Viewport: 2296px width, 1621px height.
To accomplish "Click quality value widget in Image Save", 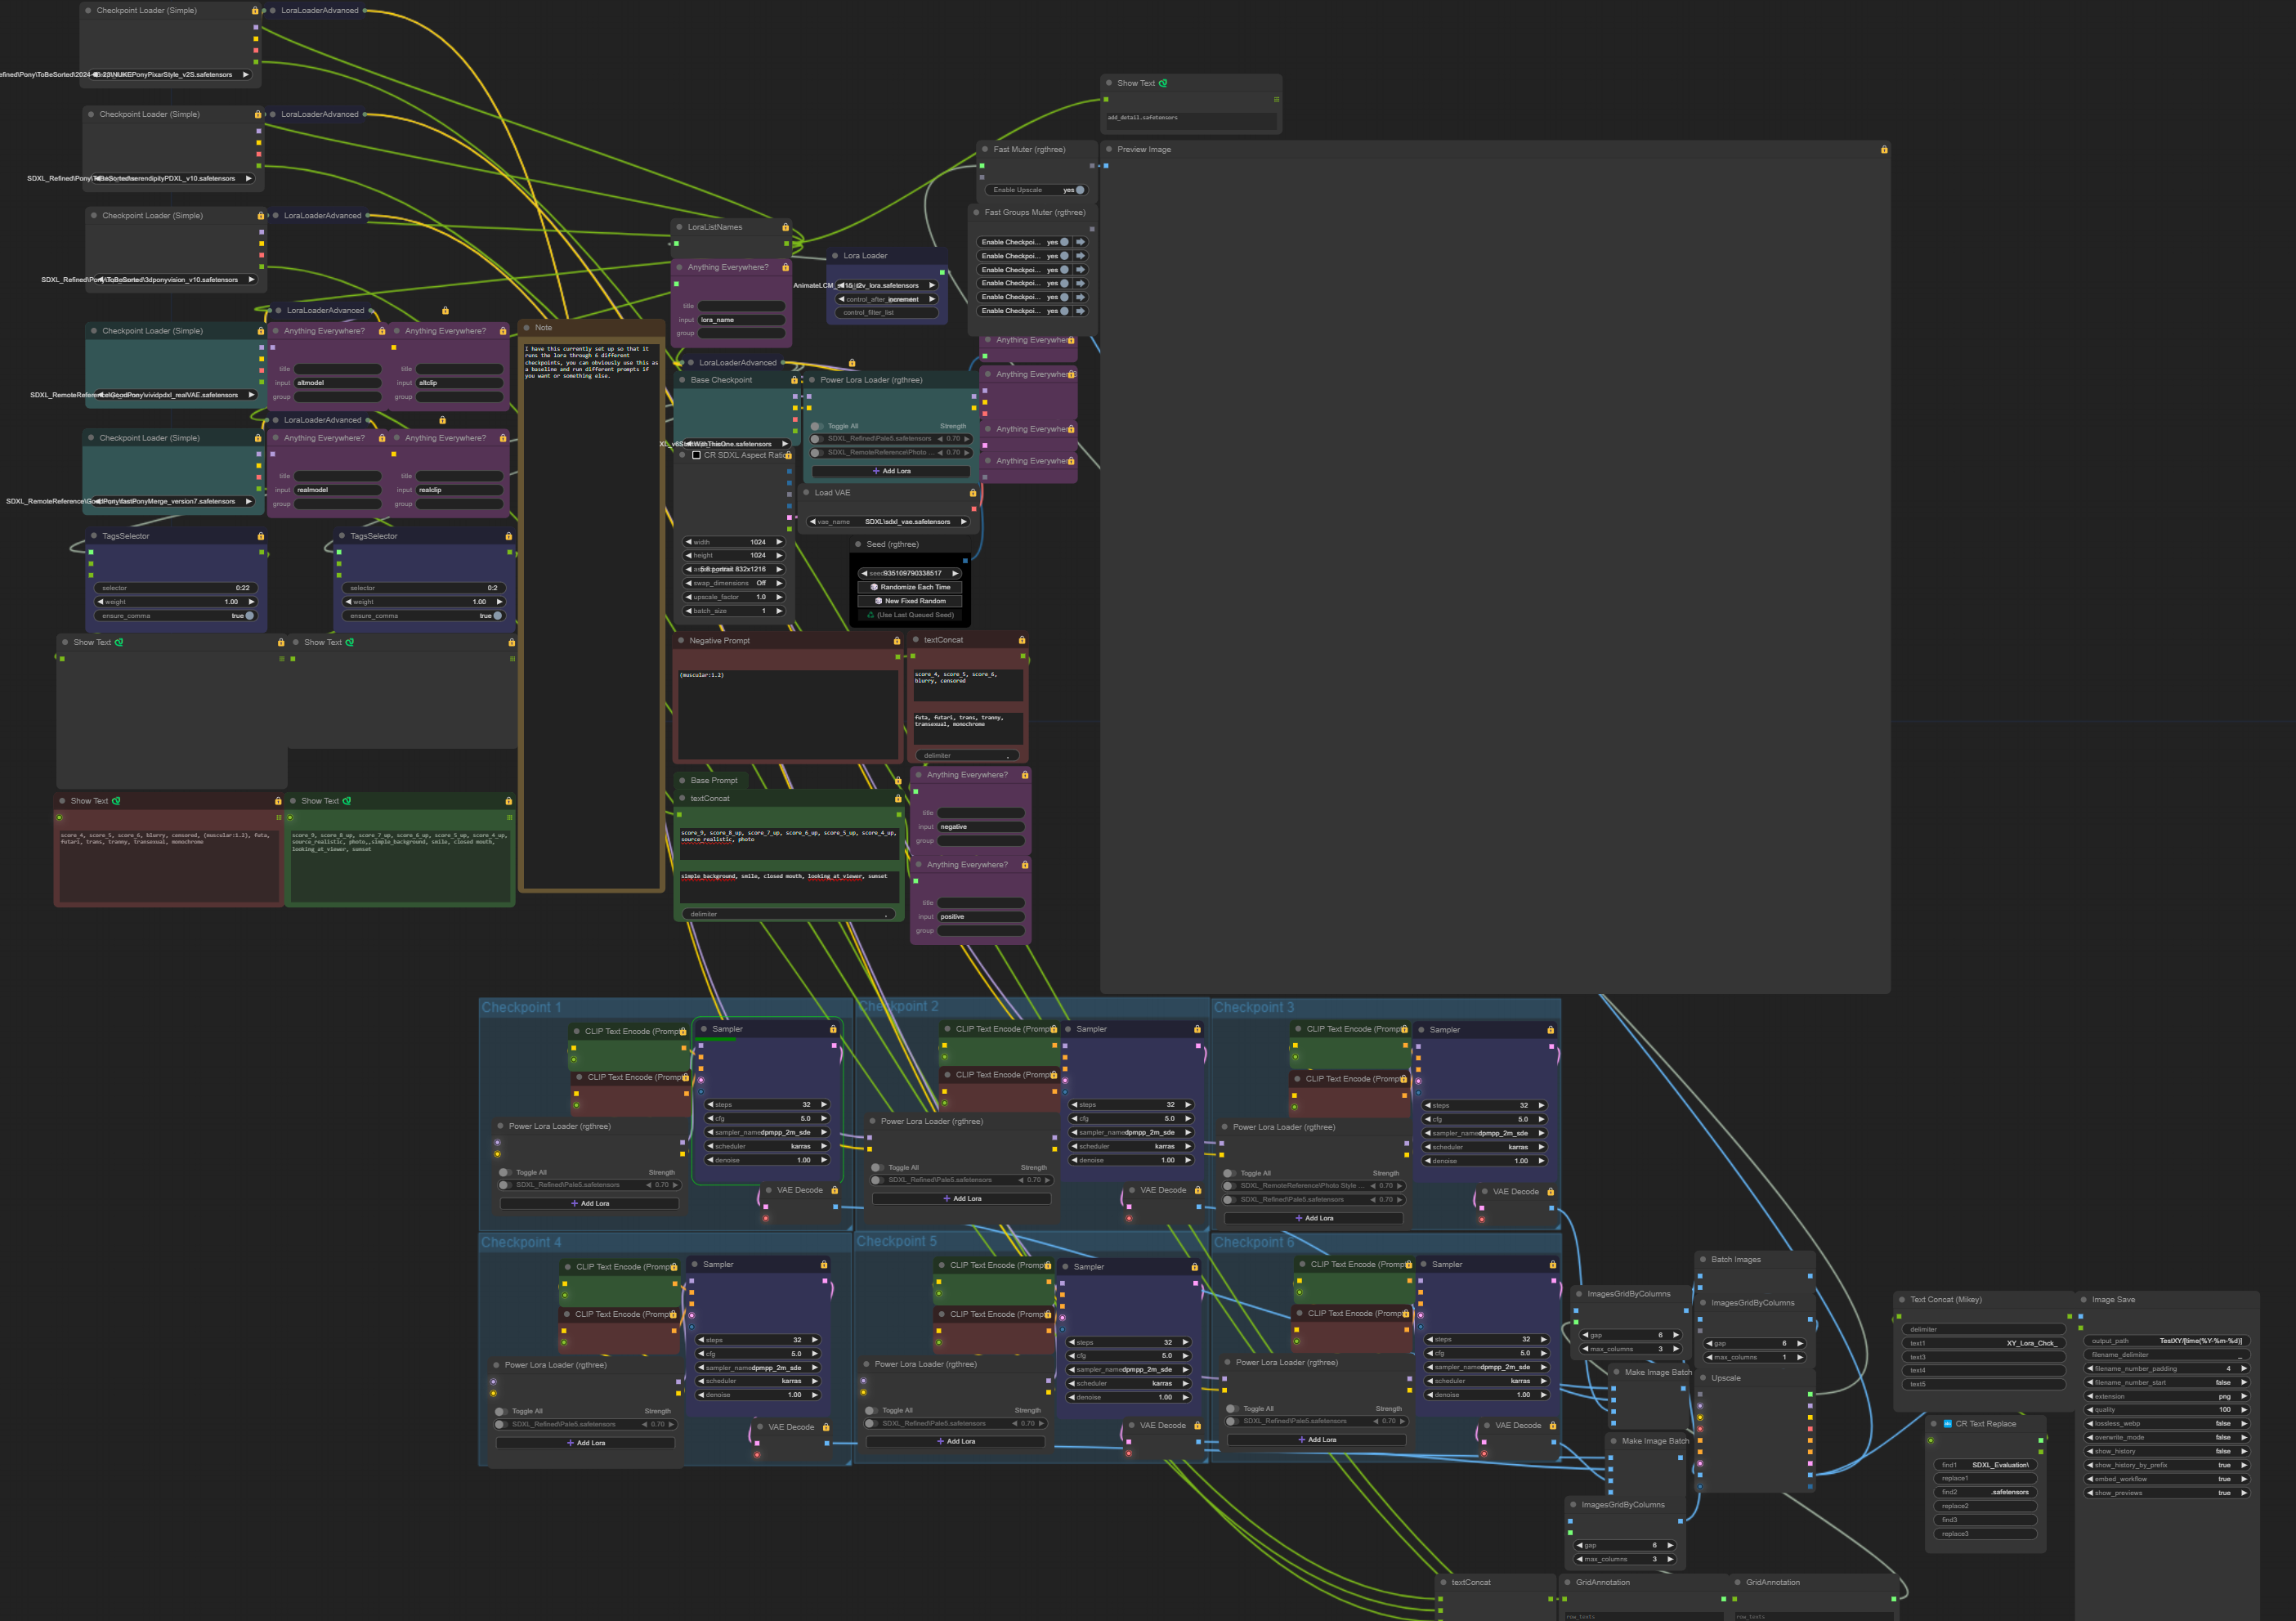I will [2166, 1410].
